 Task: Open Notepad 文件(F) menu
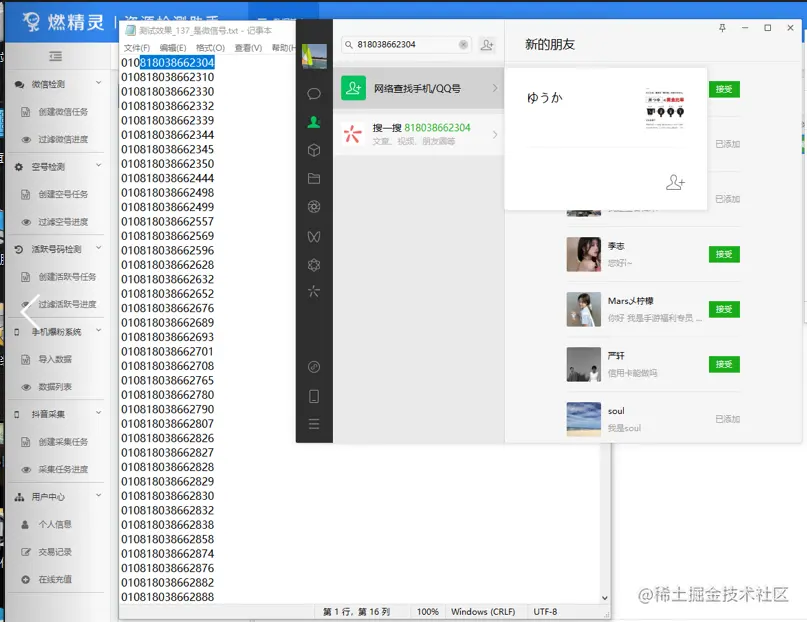(x=136, y=48)
